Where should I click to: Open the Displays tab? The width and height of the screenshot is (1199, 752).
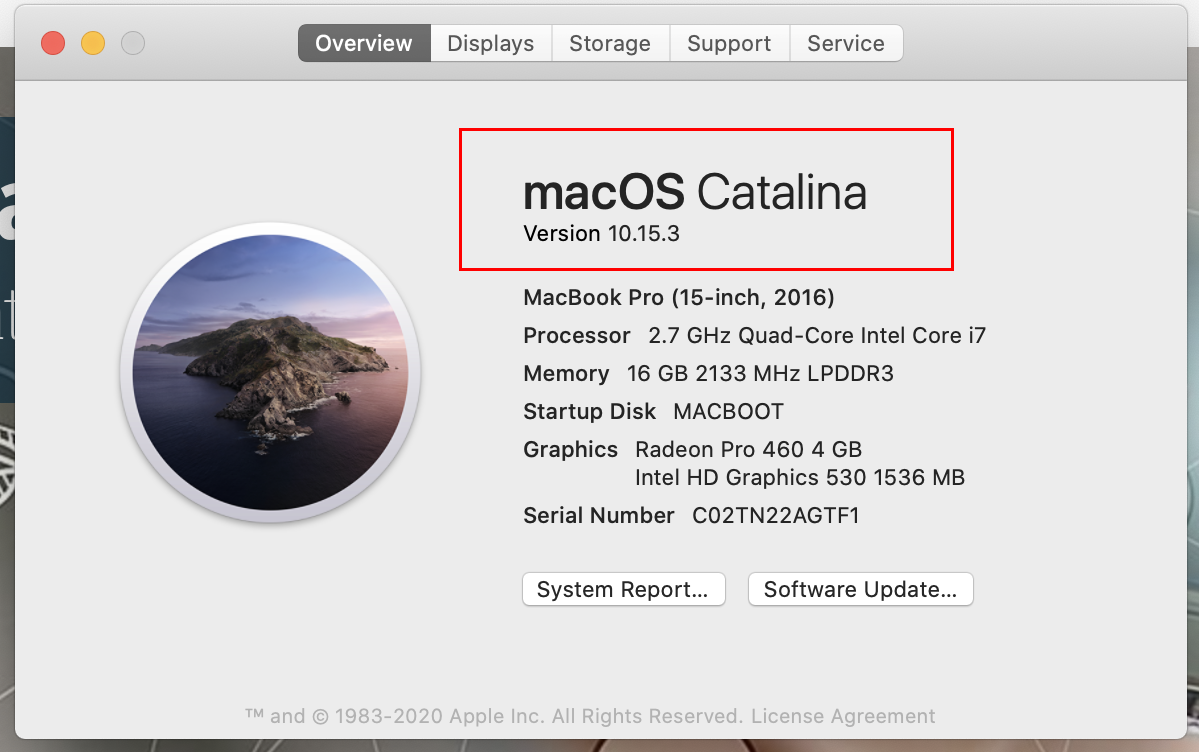coord(491,43)
